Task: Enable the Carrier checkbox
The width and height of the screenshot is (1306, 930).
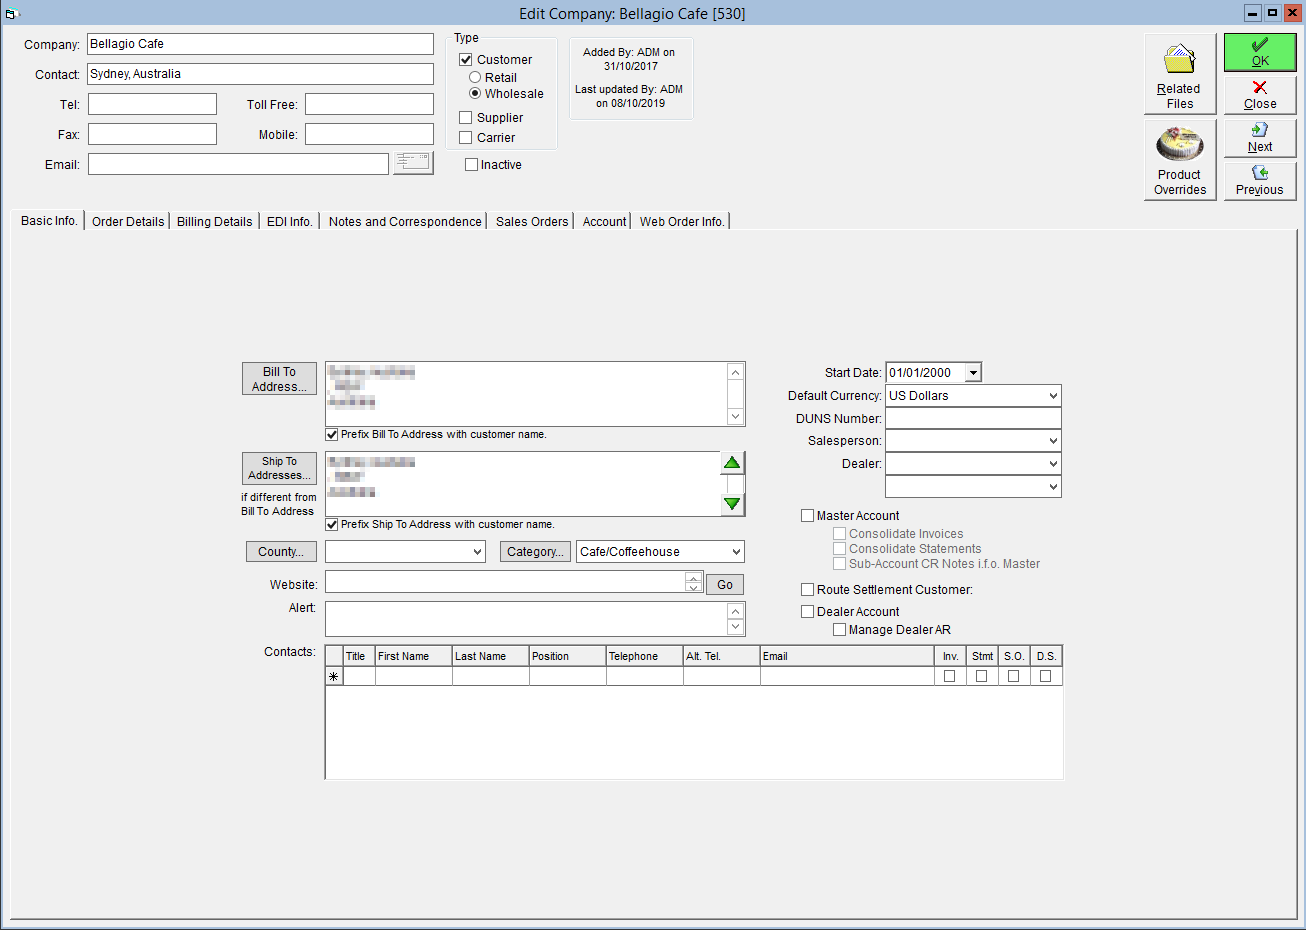Action: click(x=466, y=138)
